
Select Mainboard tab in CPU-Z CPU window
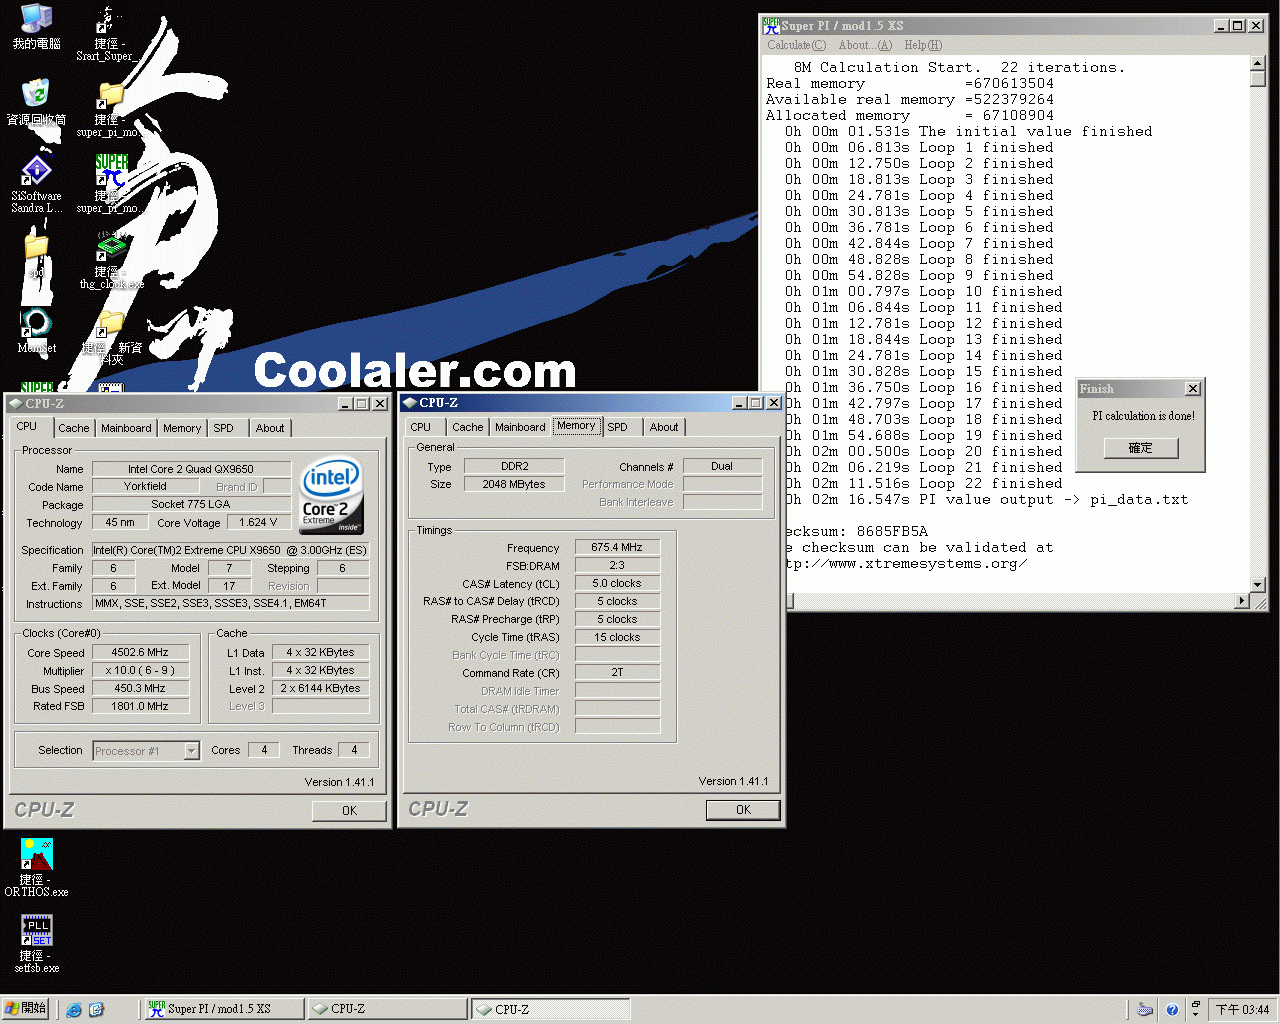click(x=126, y=428)
